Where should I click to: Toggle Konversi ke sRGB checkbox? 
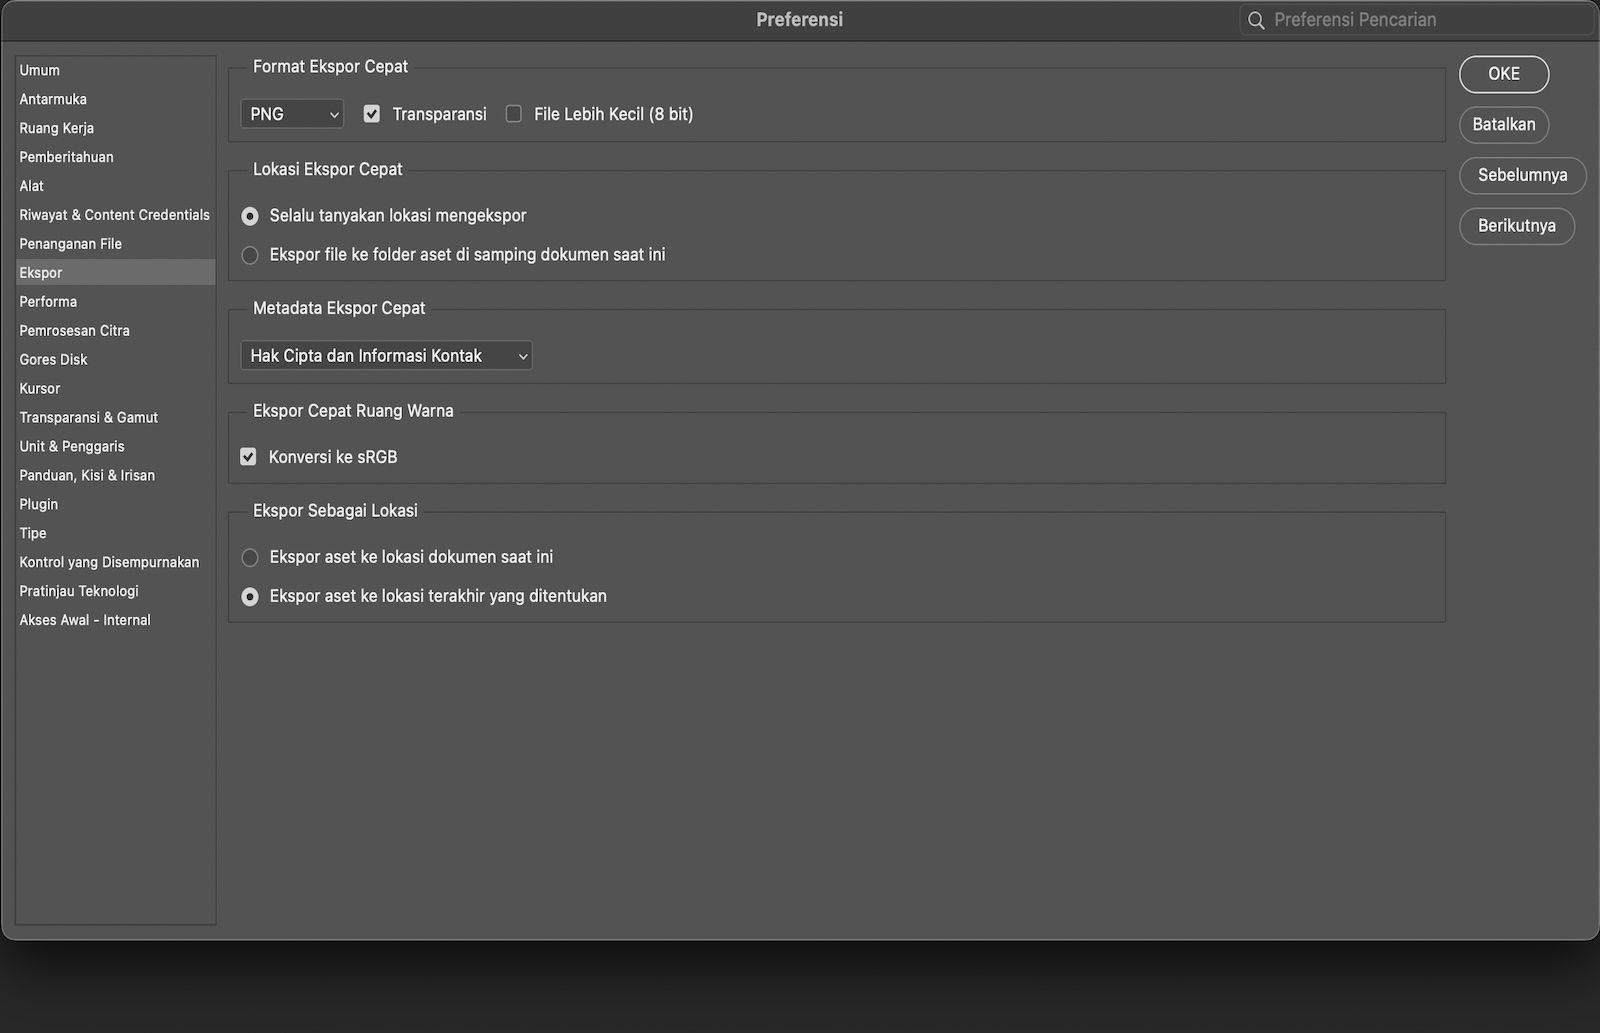pyautogui.click(x=249, y=457)
